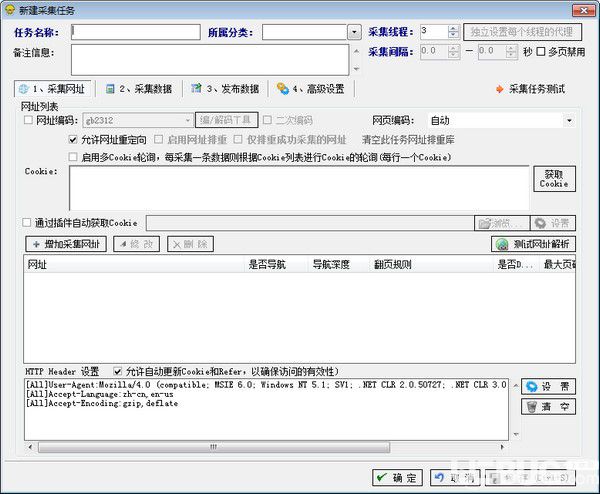This screenshot has height=494, width=600.
Task: Enable the 网址编码 checkbox
Action: coord(28,120)
